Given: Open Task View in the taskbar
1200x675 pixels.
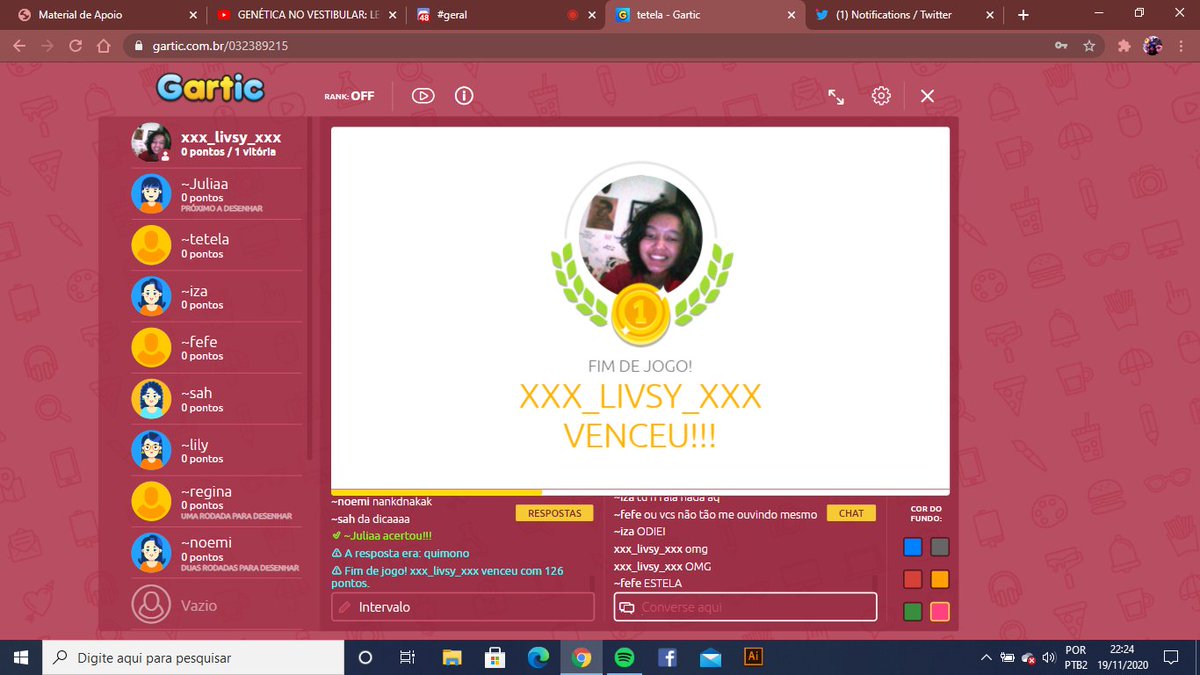Looking at the screenshot, I should (408, 658).
